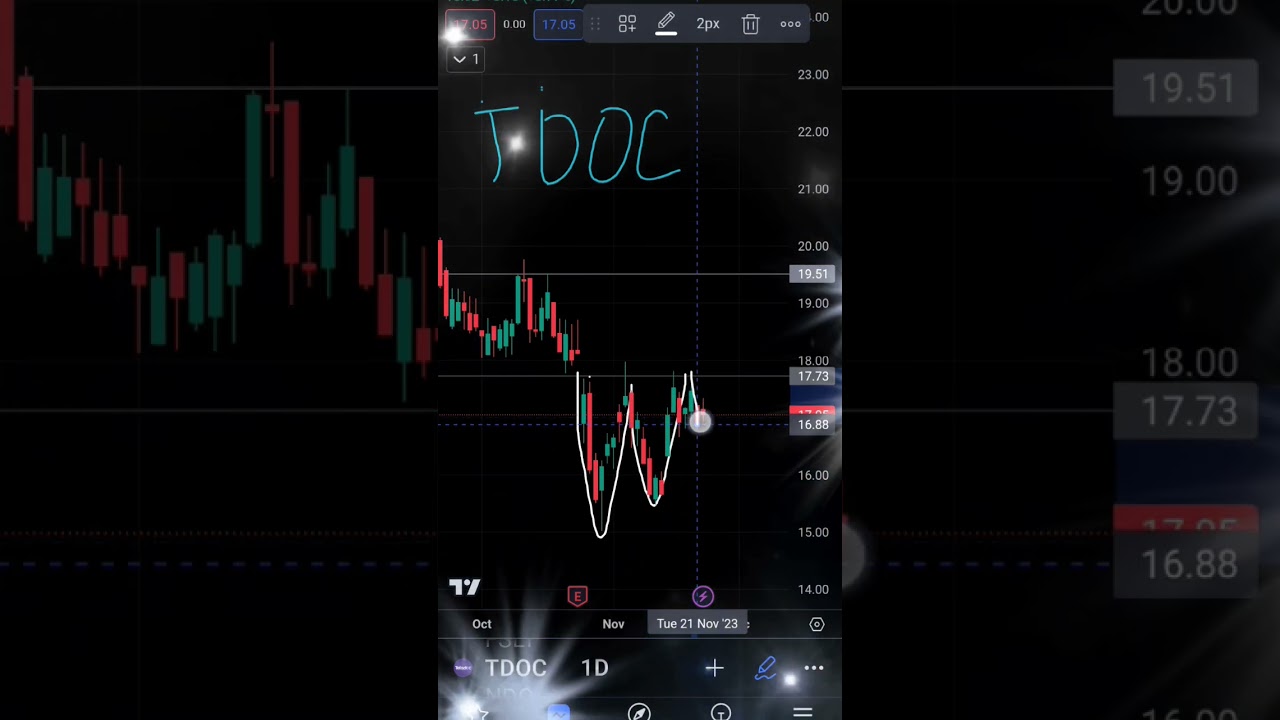Click the Nov label on the time axis
The image size is (1280, 720).
pyautogui.click(x=613, y=624)
